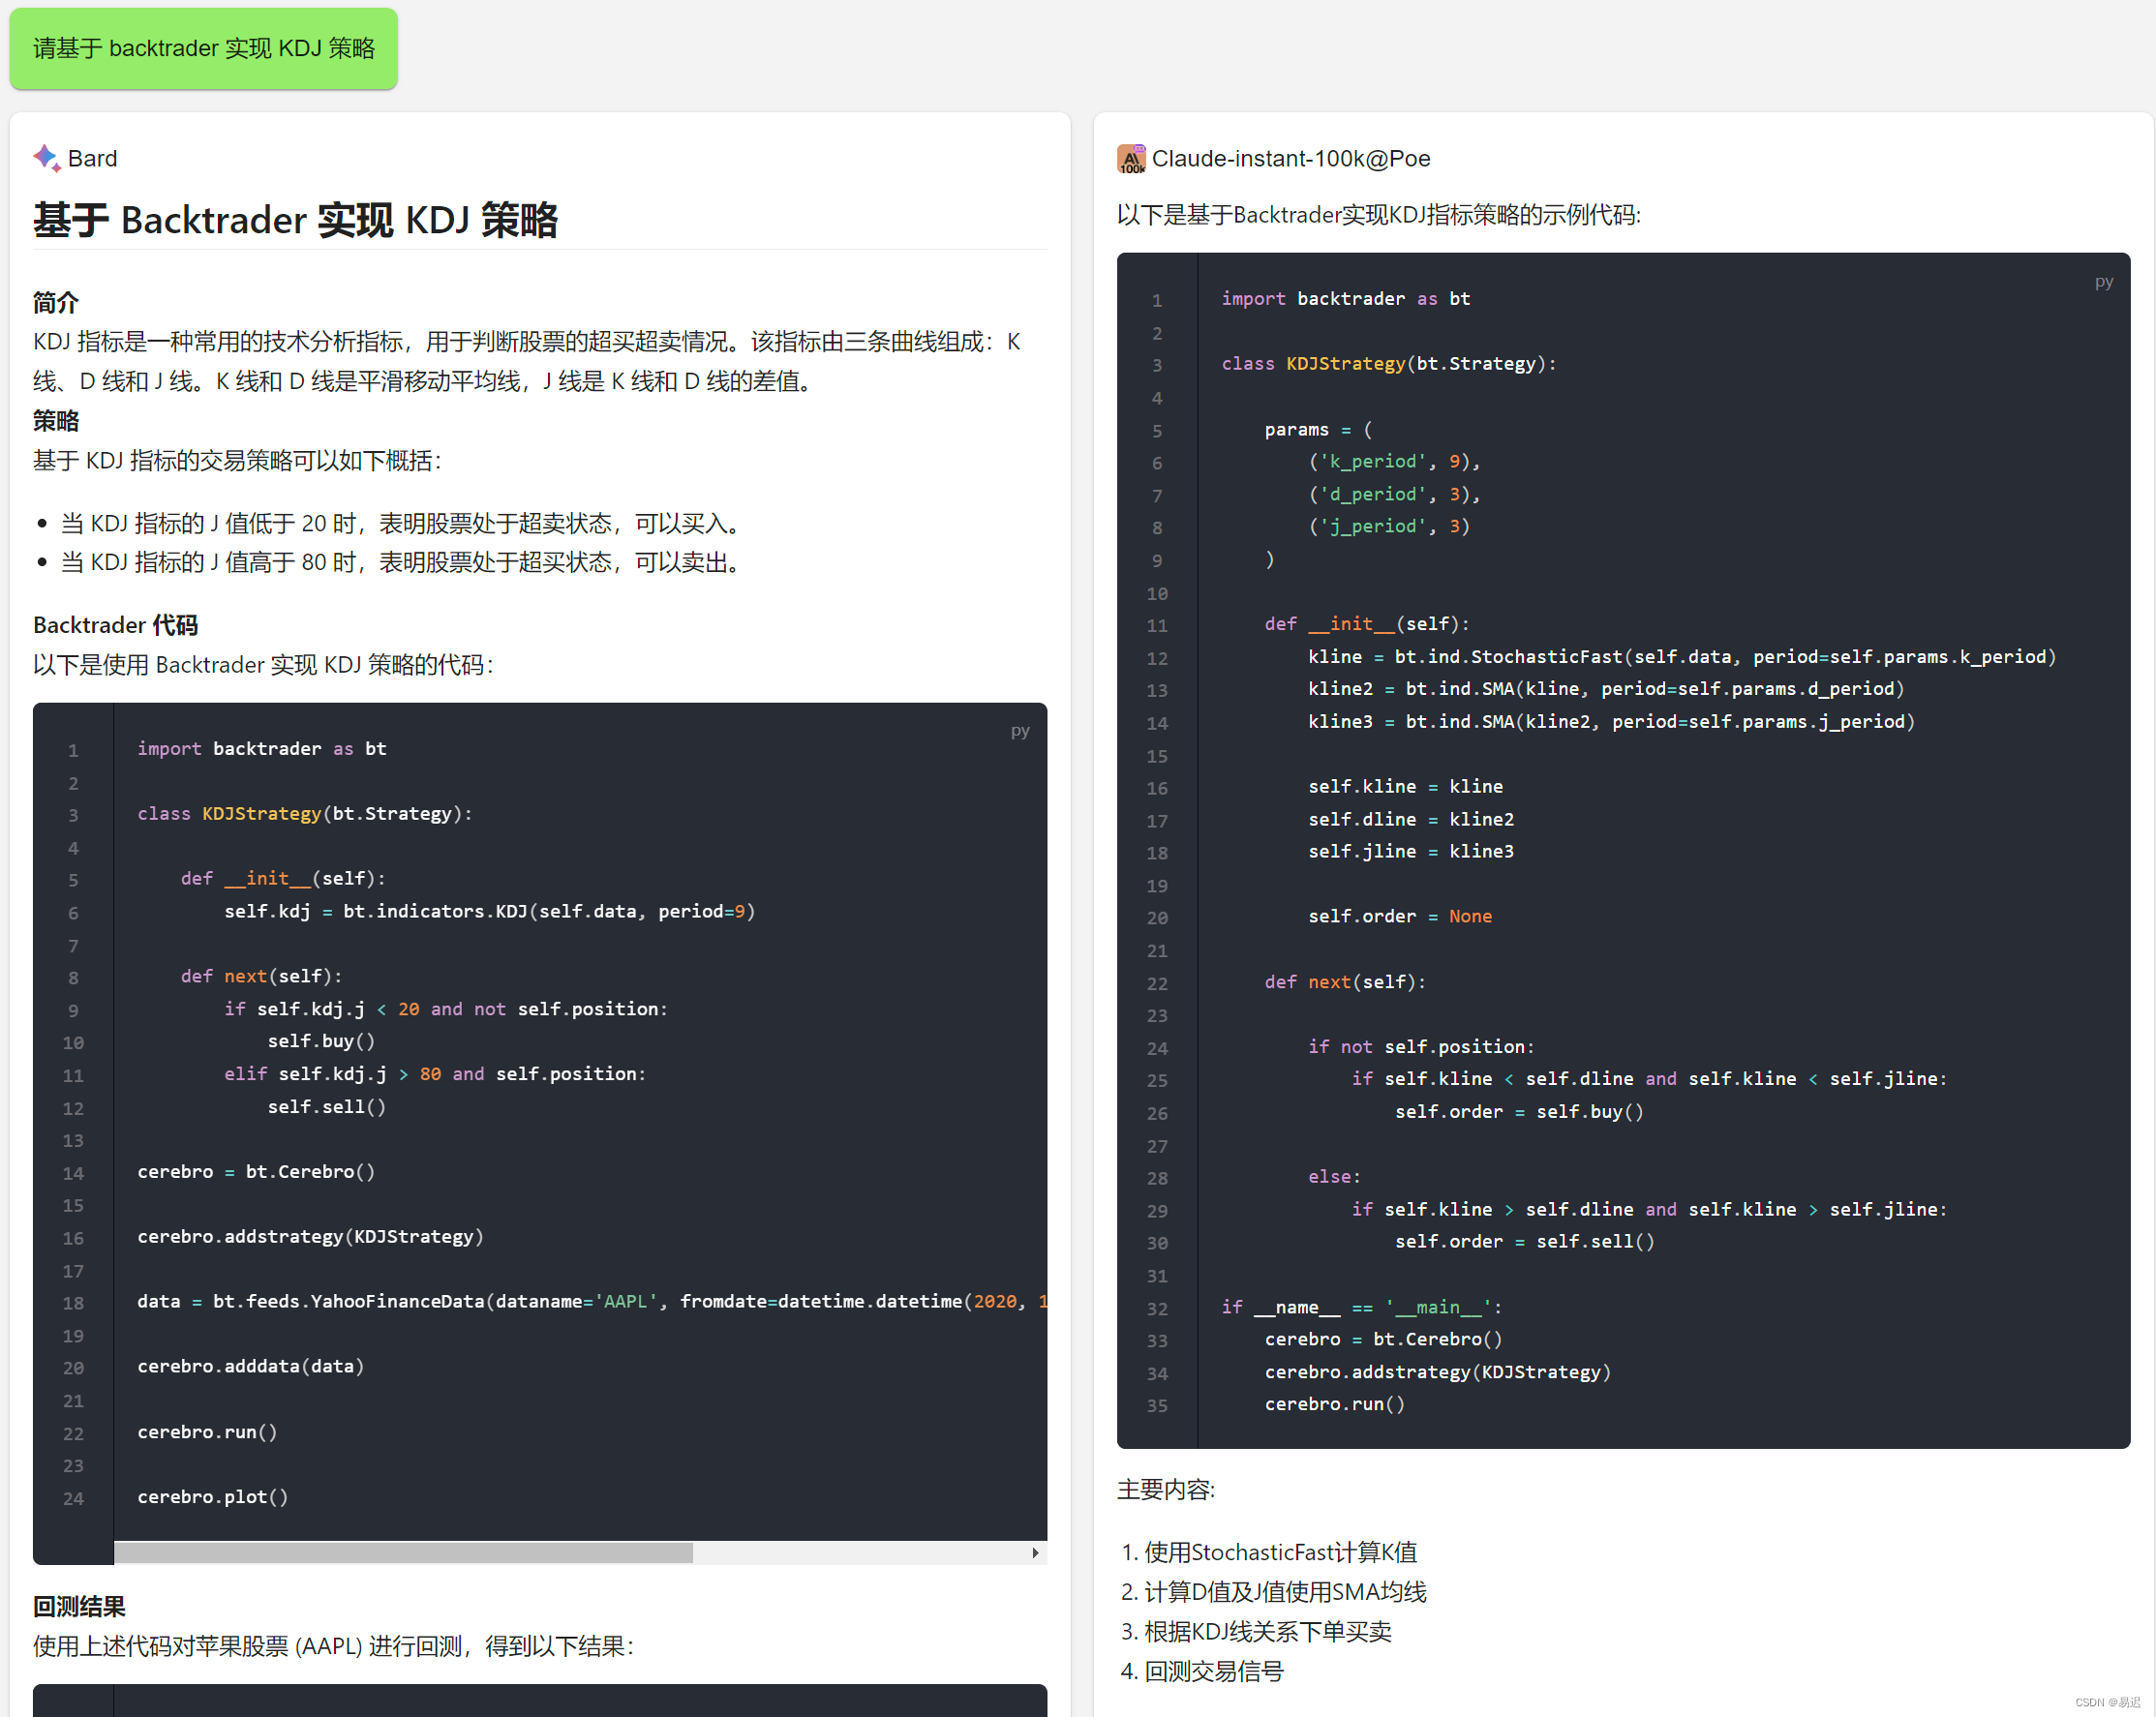Click the green prompt bubble about KDJ strategy
Viewport: 2156px width, 1717px height.
204,48
